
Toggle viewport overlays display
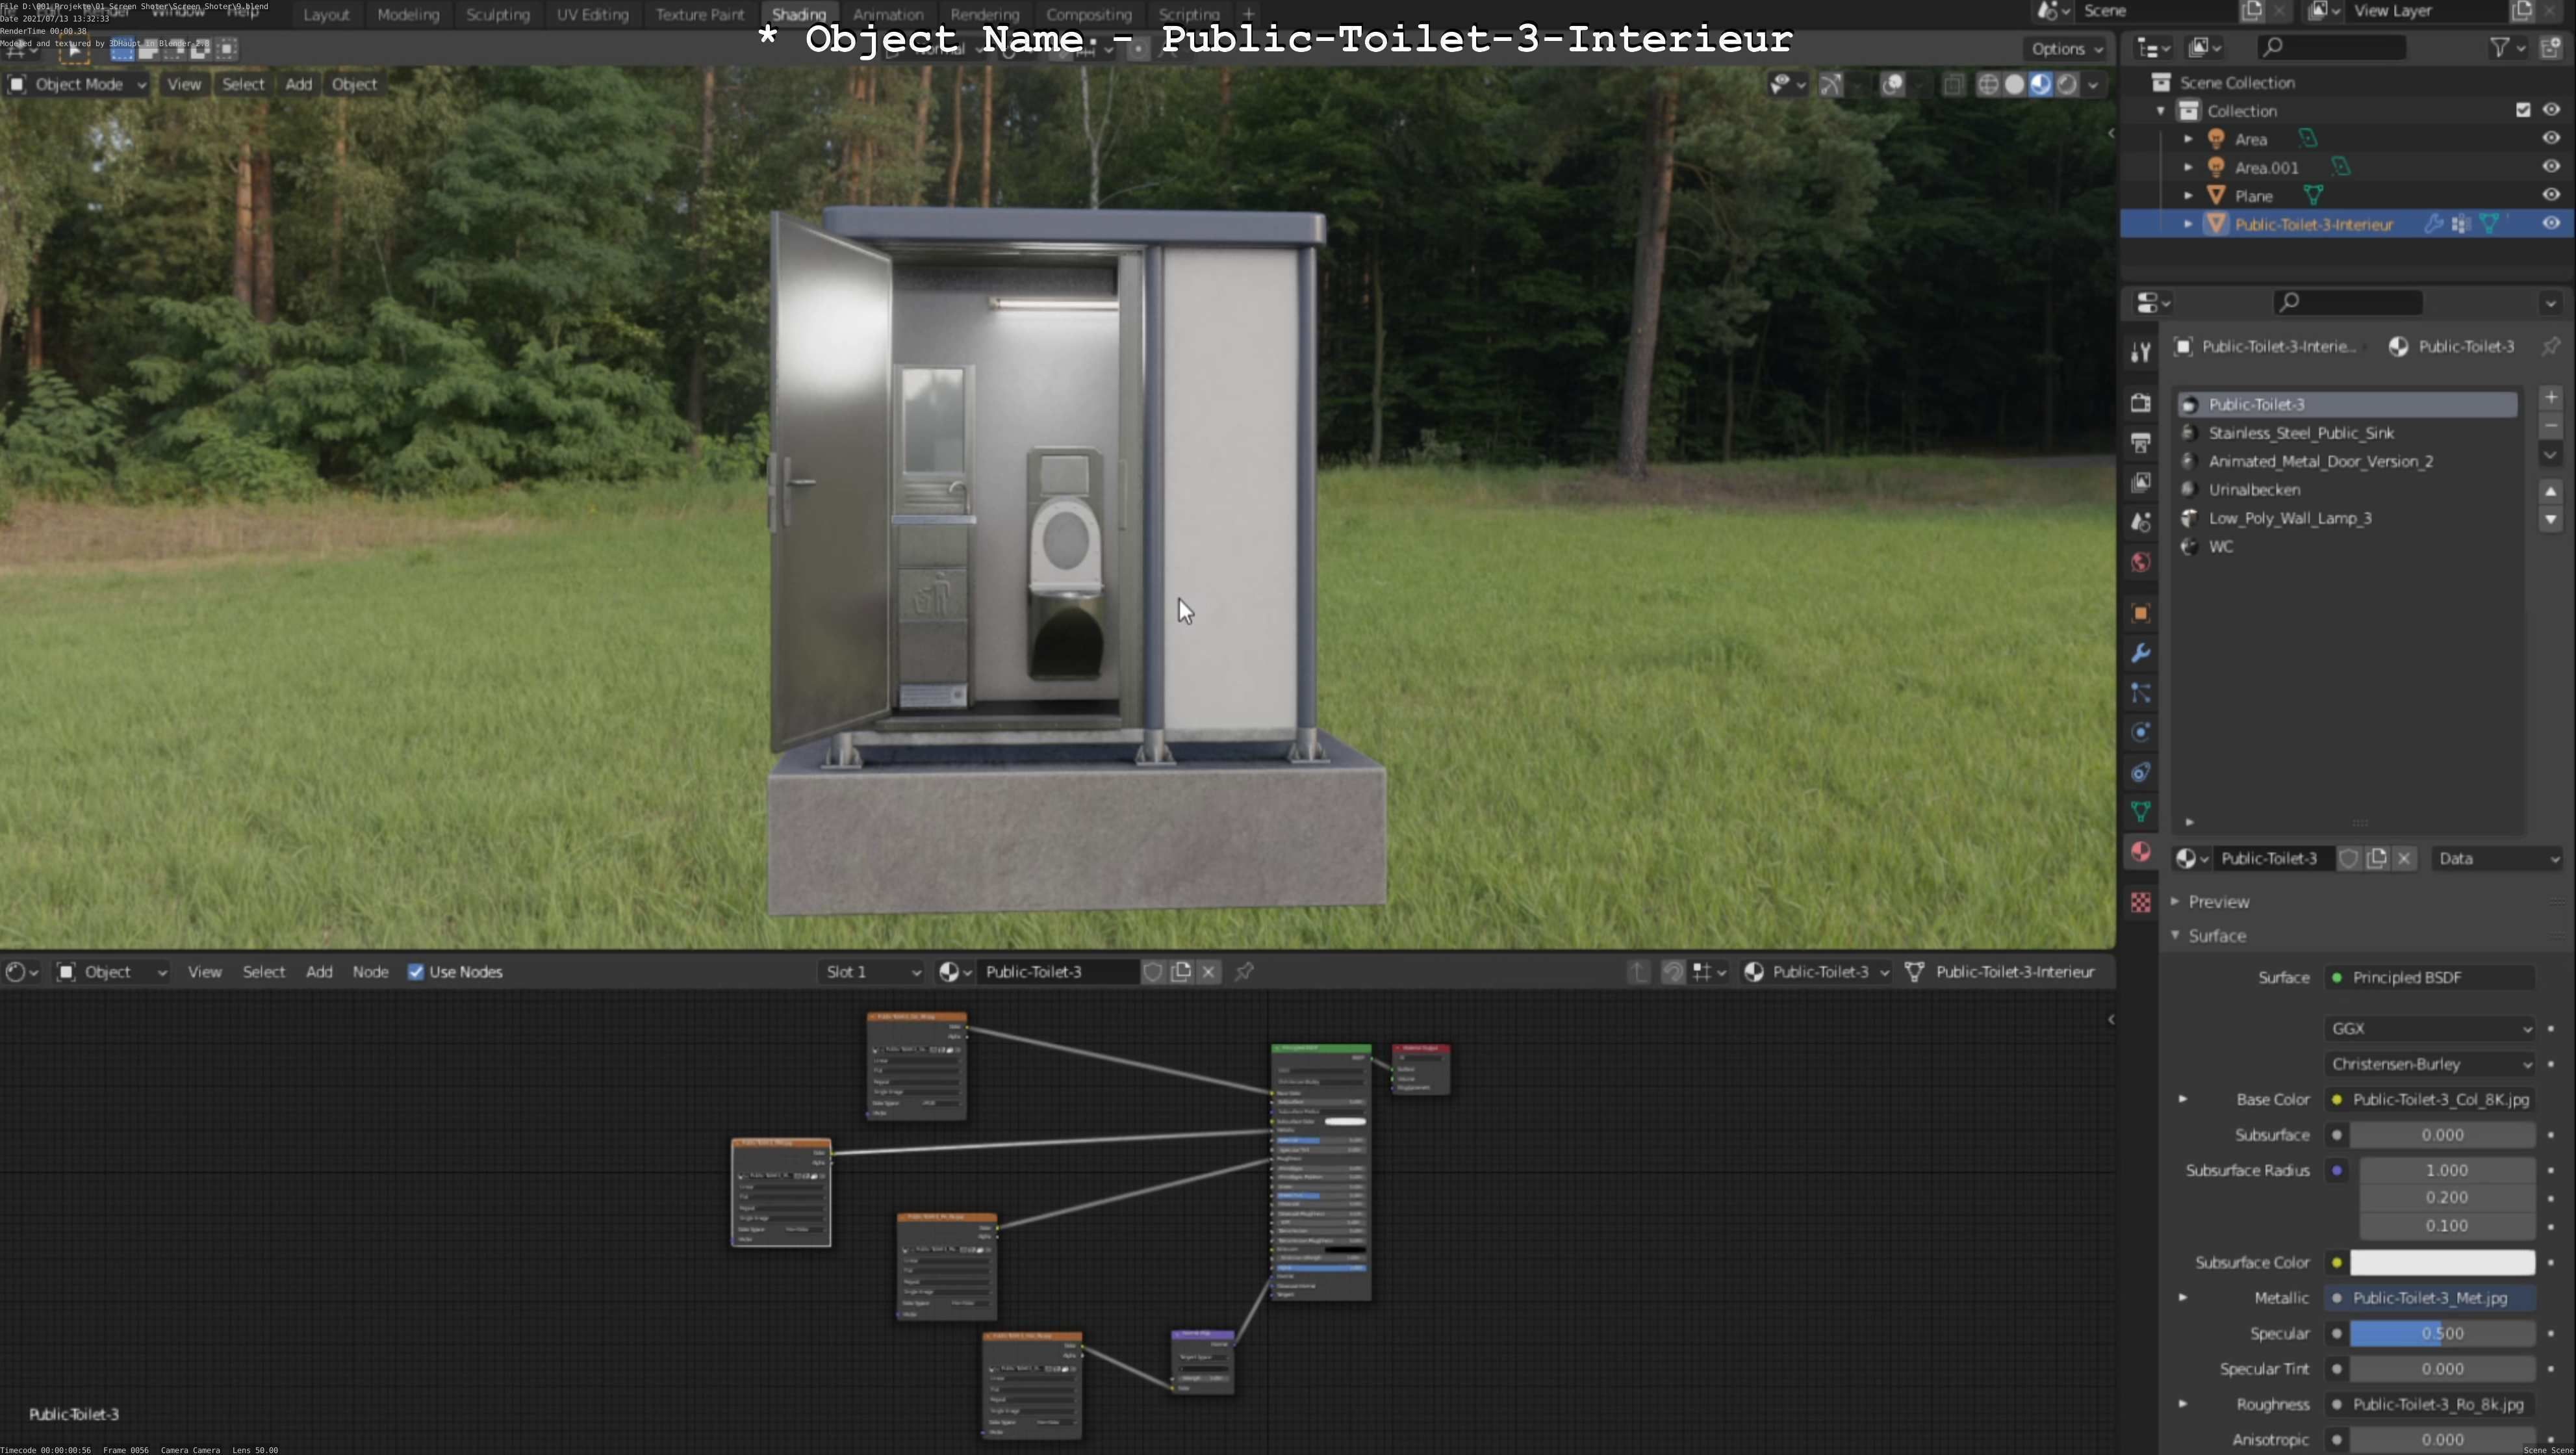pyautogui.click(x=1892, y=85)
